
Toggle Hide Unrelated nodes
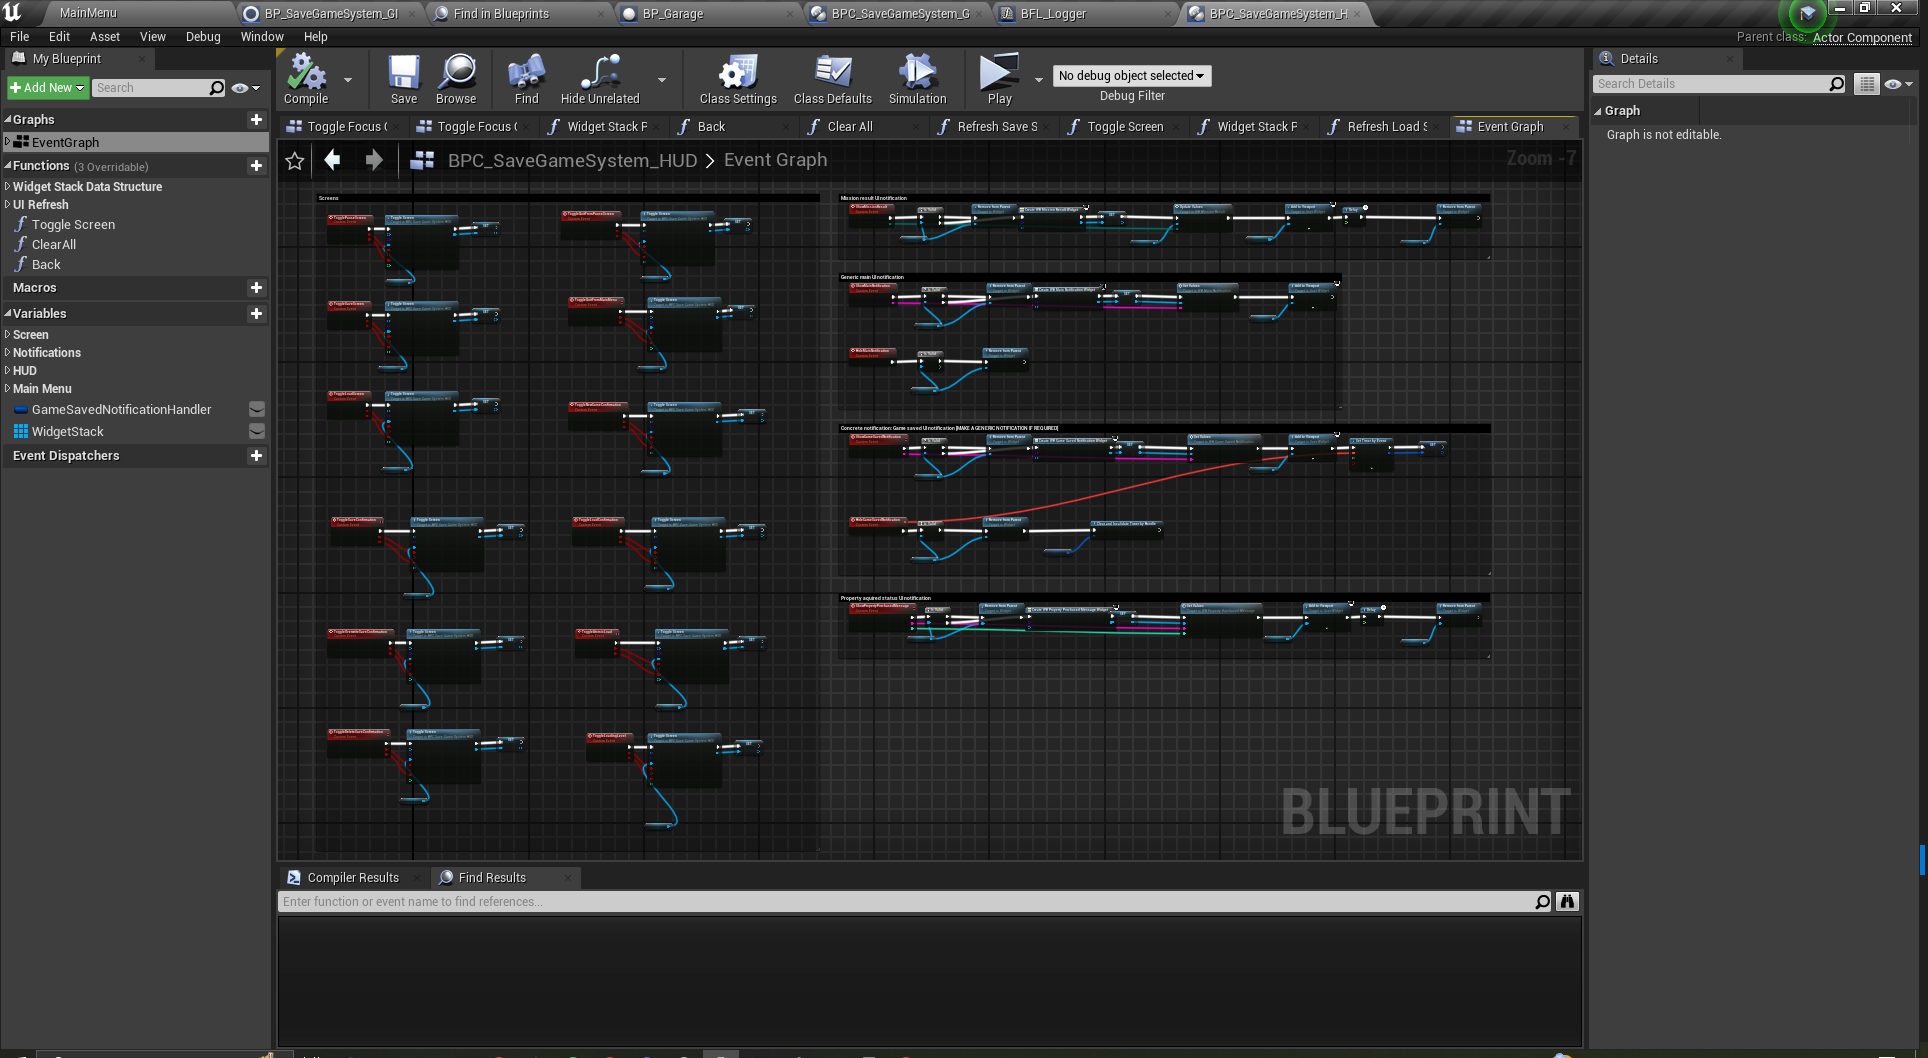pos(600,80)
